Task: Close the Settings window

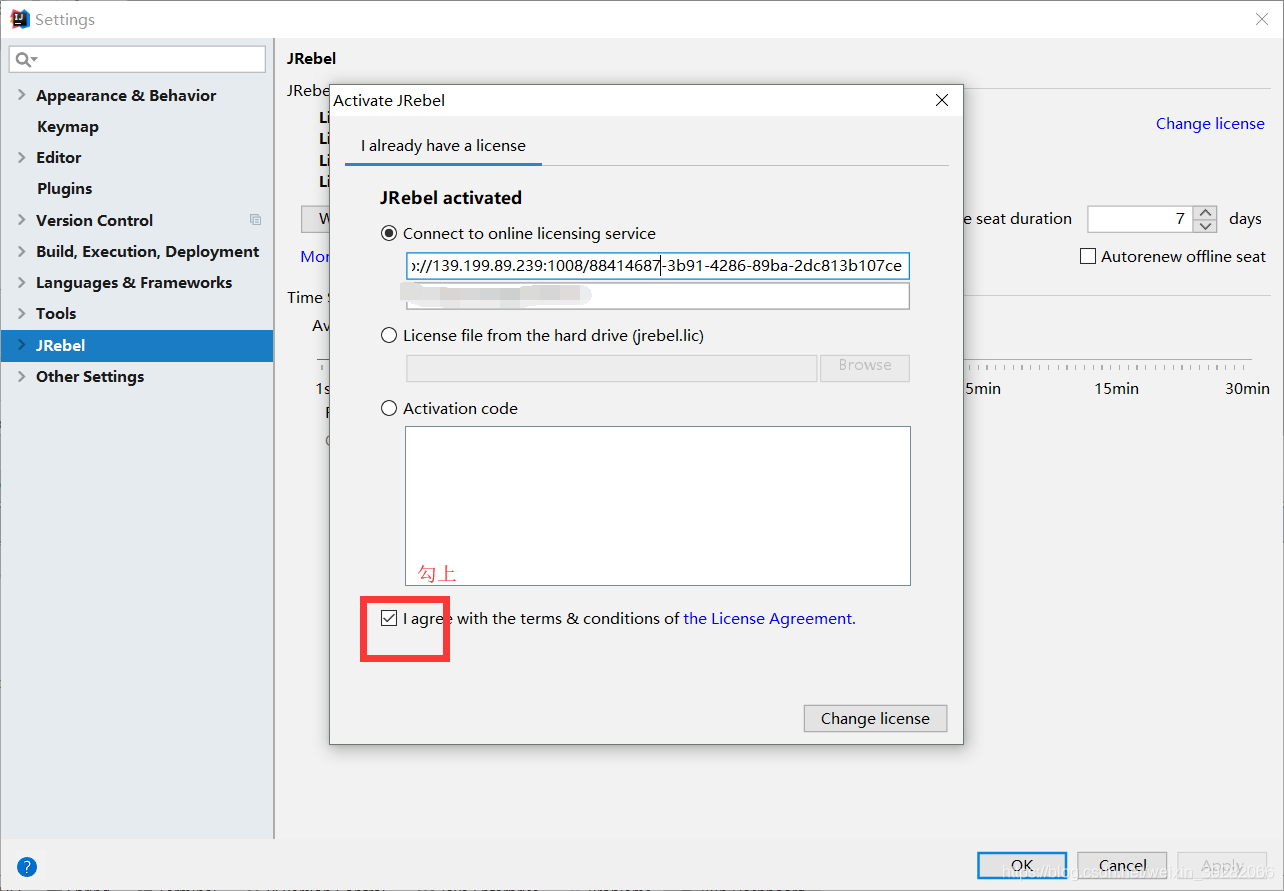Action: (1262, 19)
